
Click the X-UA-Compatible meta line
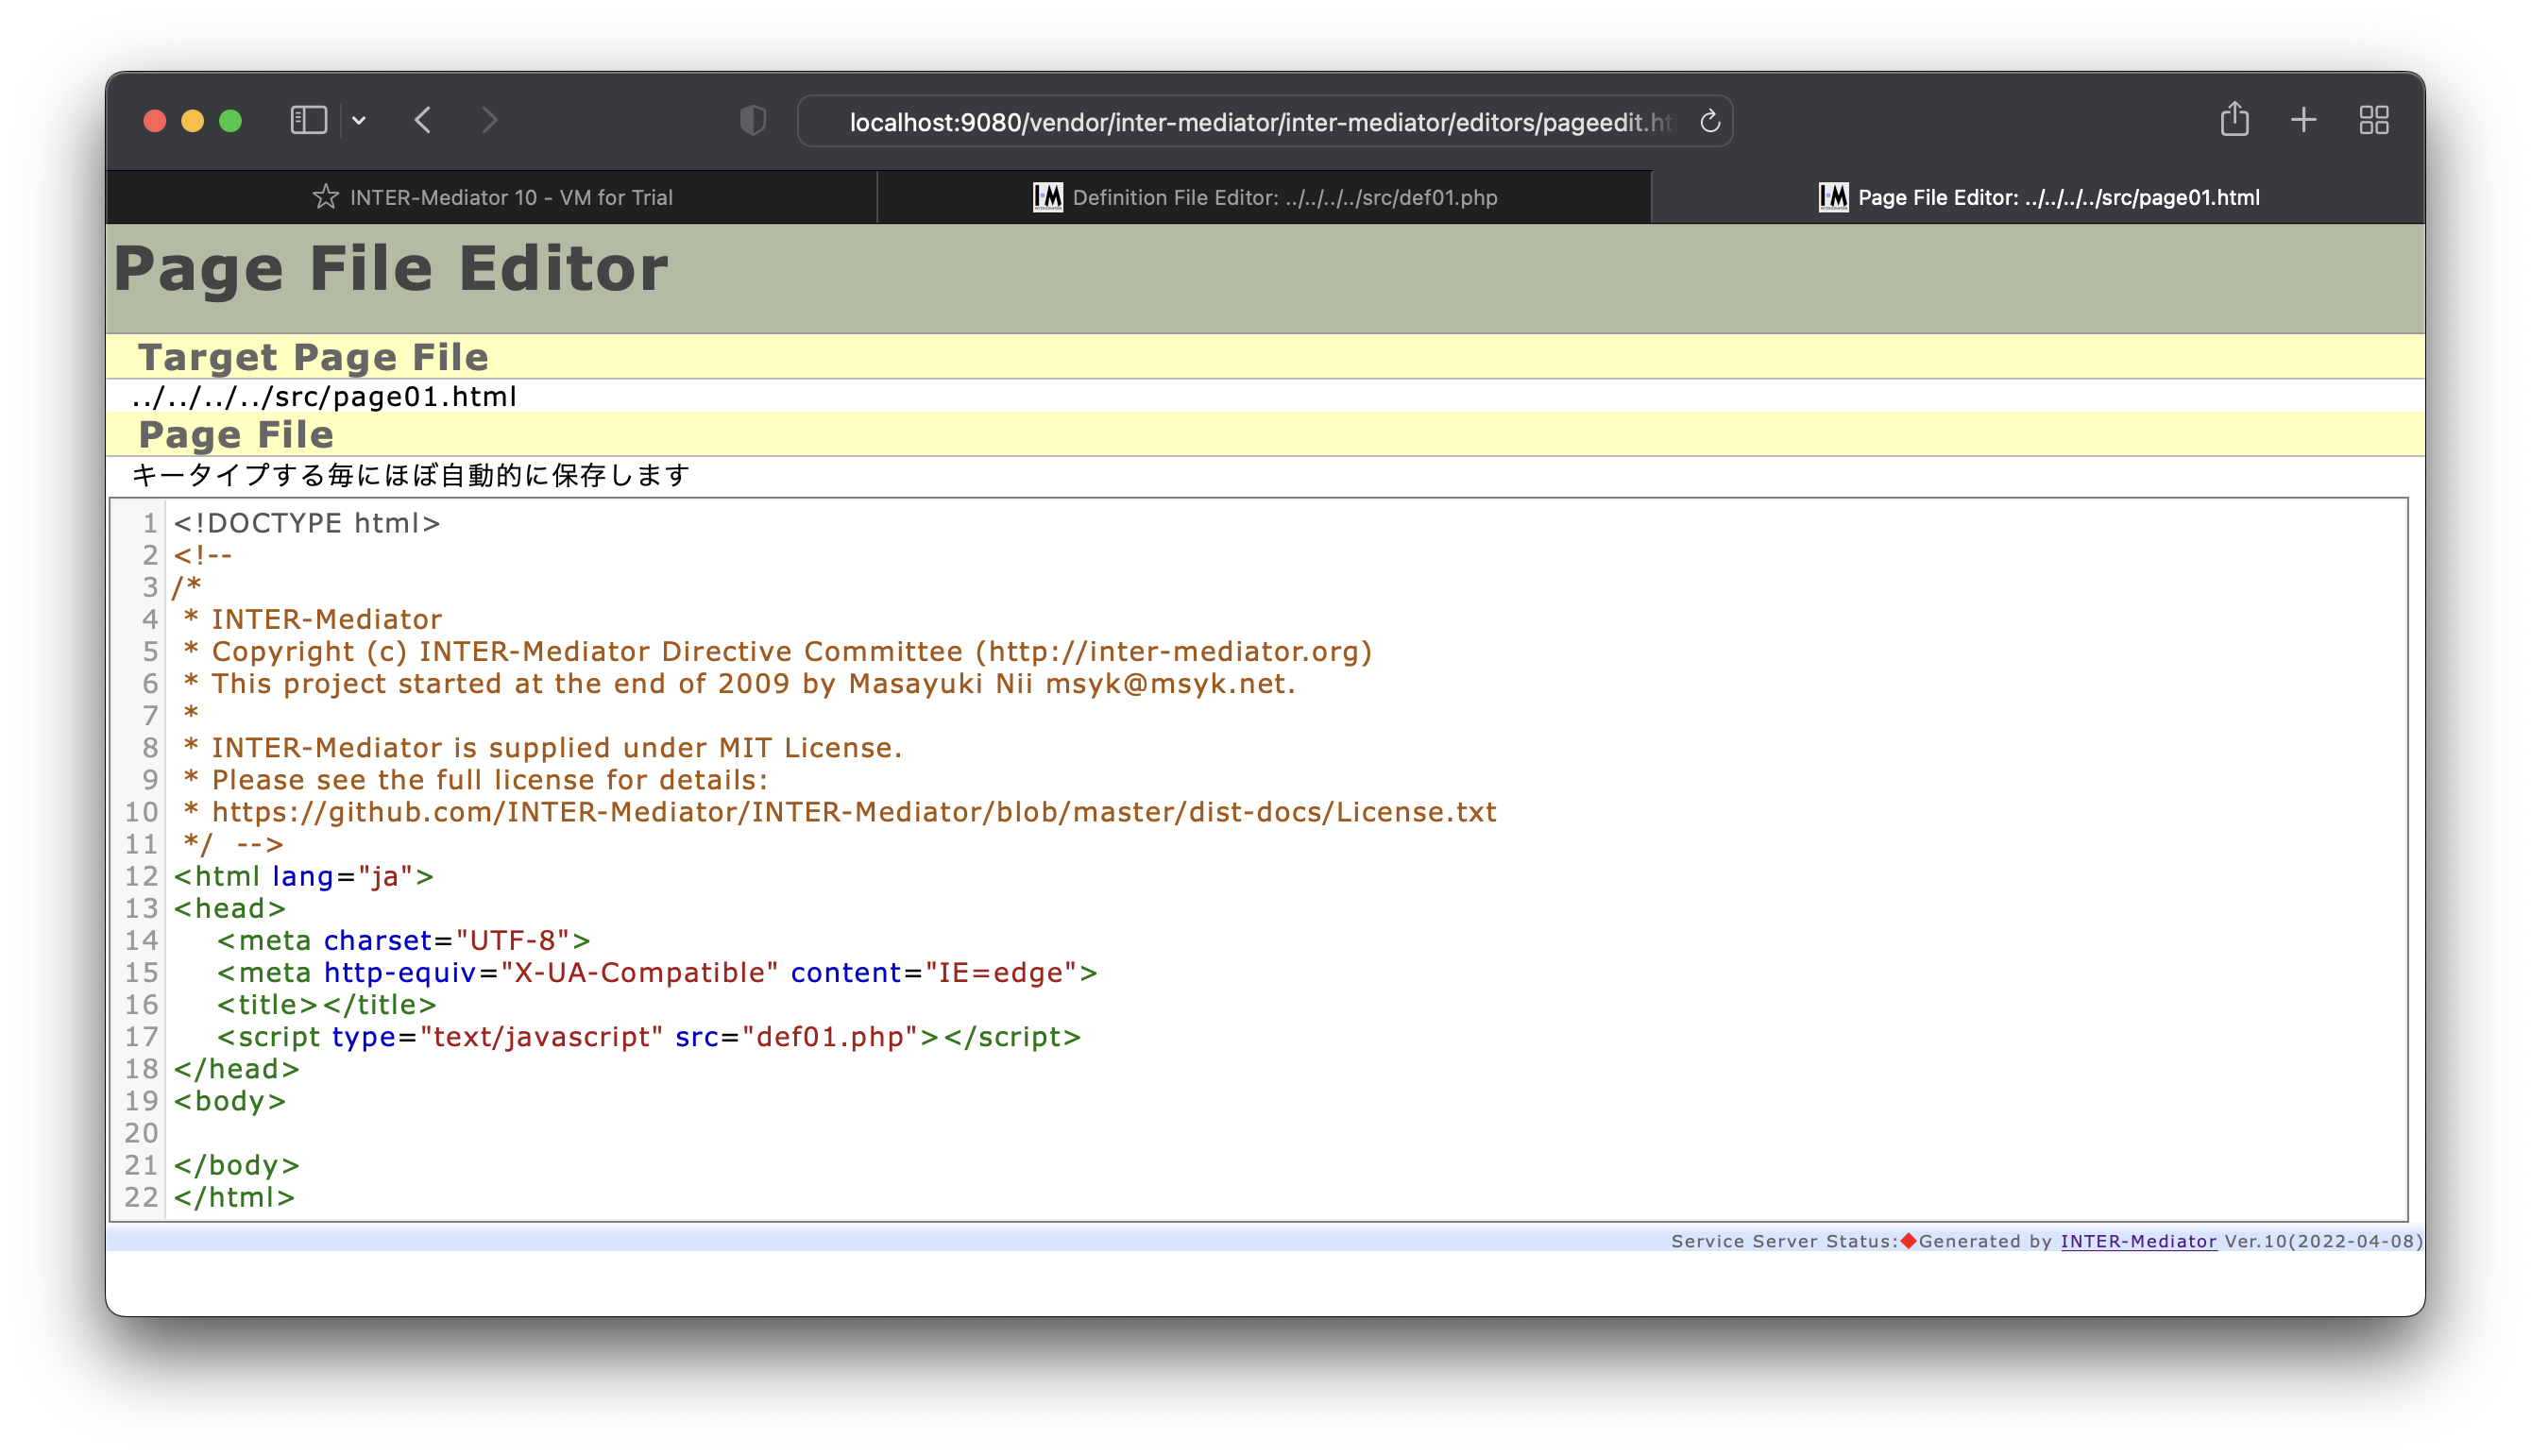click(657, 972)
